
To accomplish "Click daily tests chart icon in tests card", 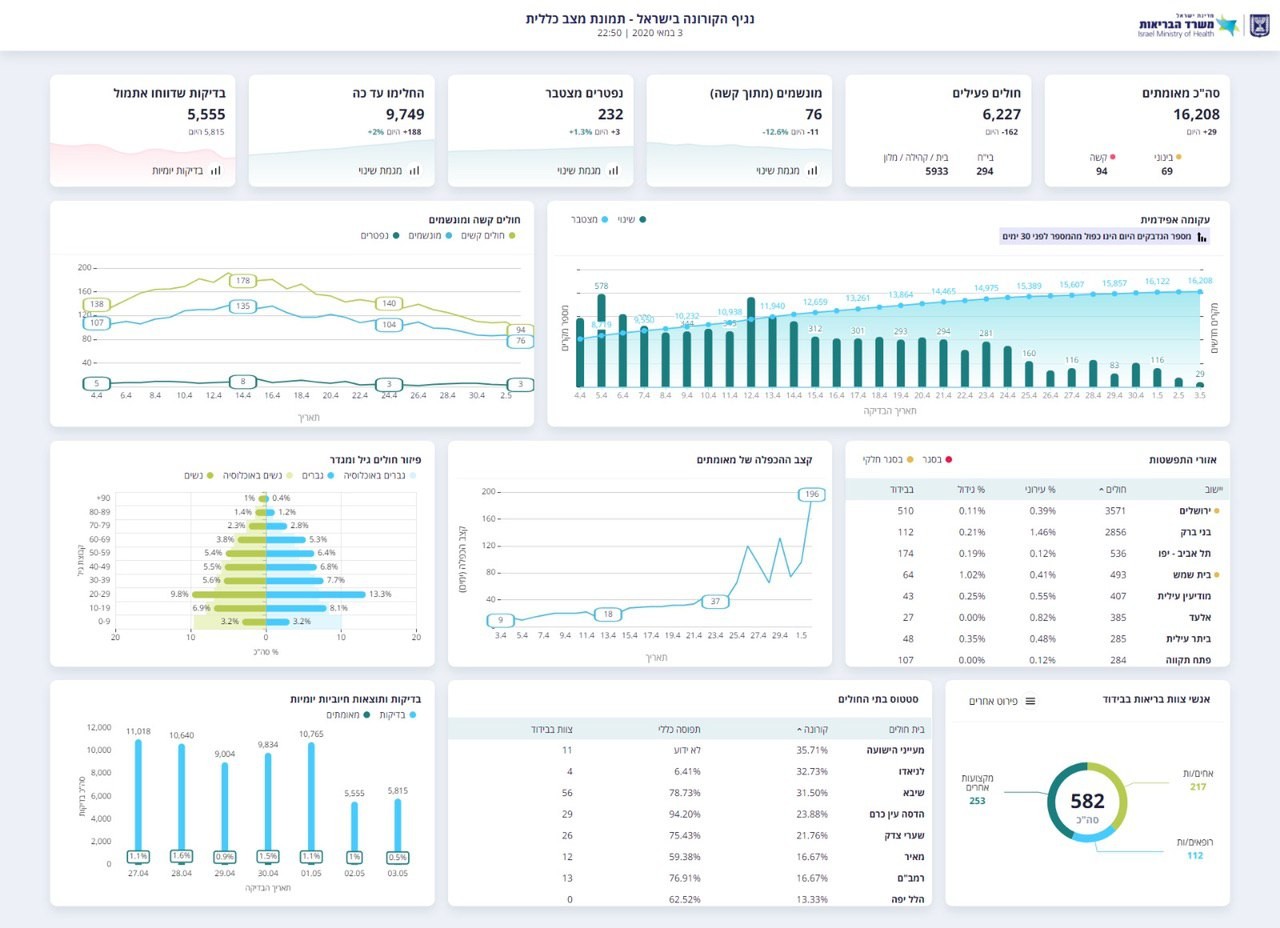I will point(215,171).
